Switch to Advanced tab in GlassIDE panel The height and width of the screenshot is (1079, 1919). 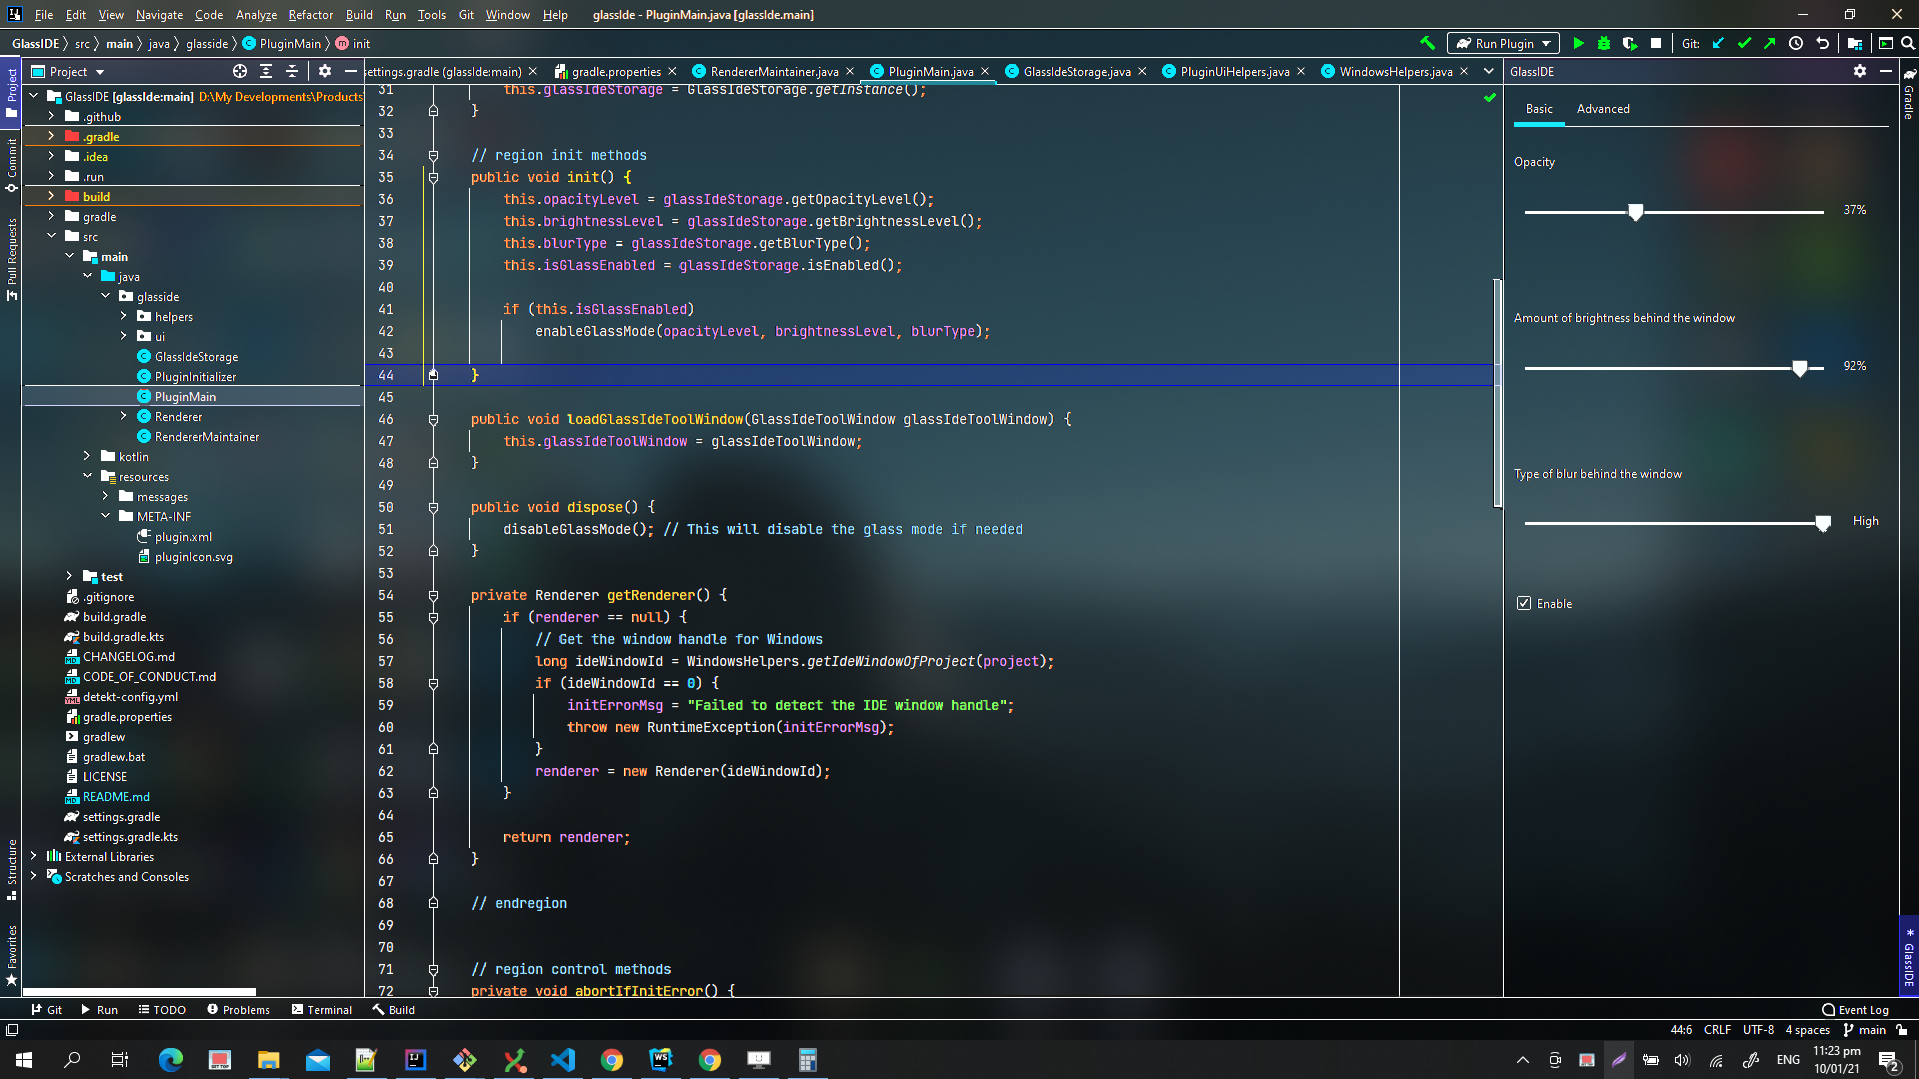[x=1603, y=108]
